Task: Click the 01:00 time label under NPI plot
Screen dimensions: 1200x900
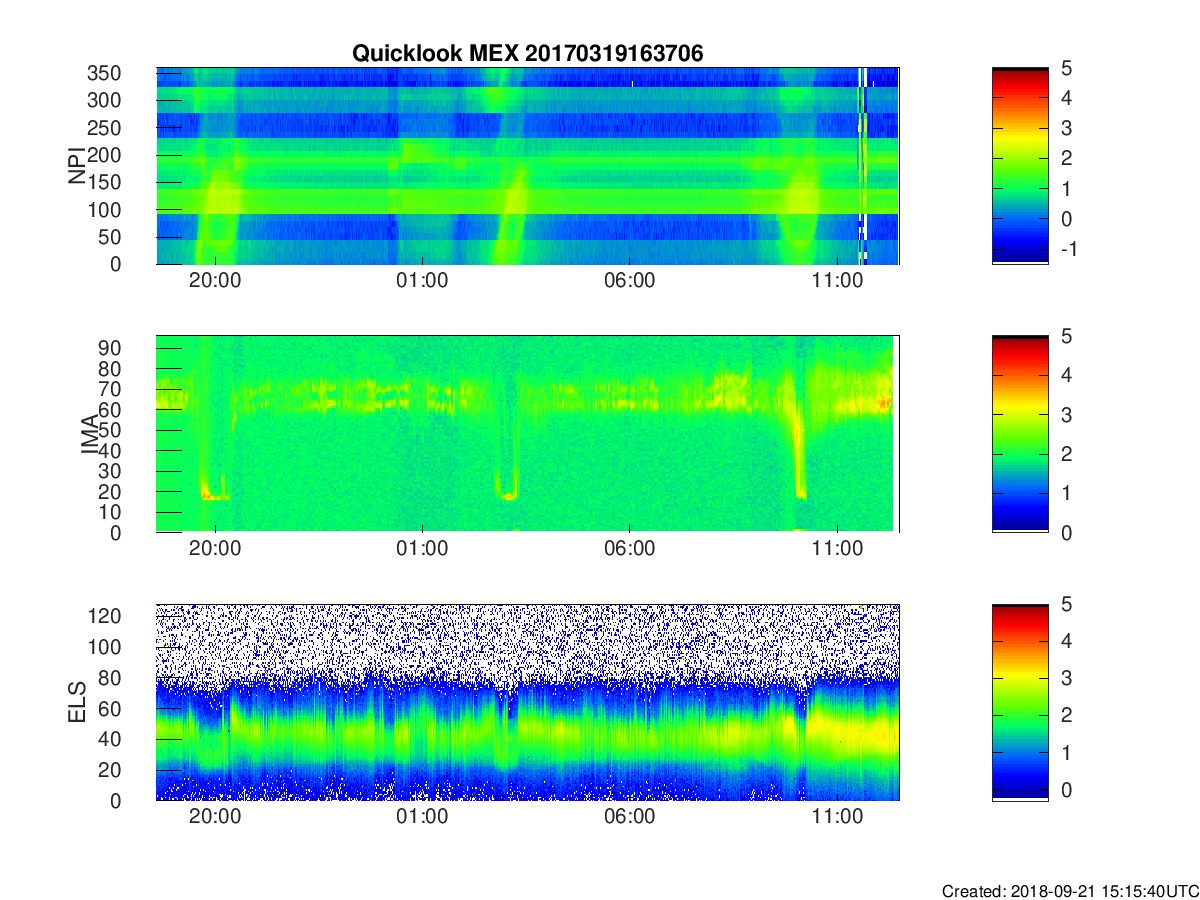Action: click(x=423, y=281)
